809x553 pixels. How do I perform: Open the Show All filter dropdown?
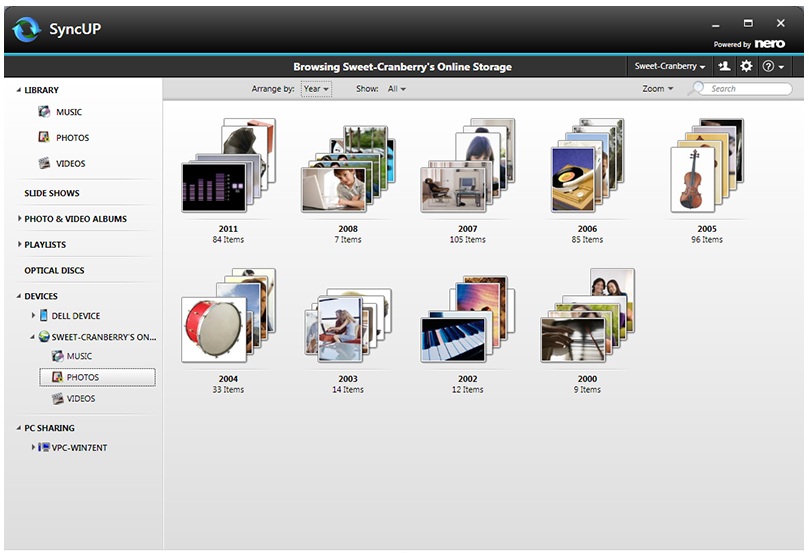(396, 89)
